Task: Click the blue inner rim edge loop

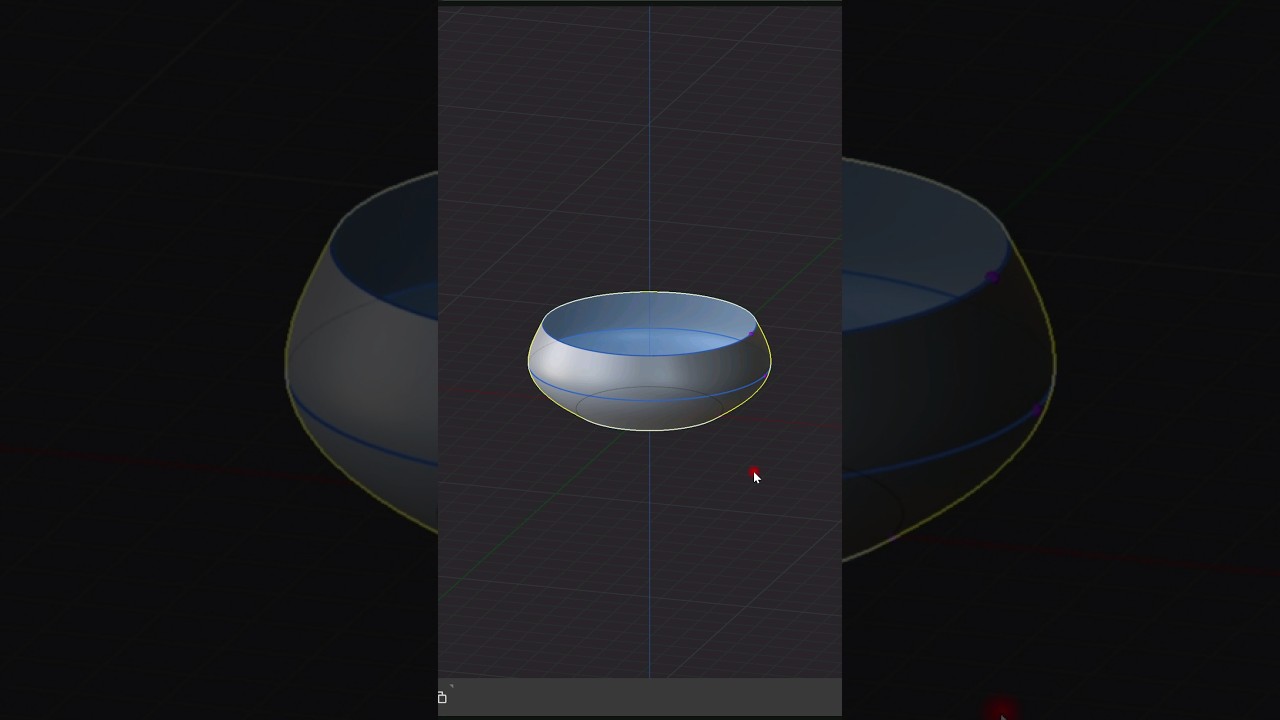Action: click(x=650, y=354)
